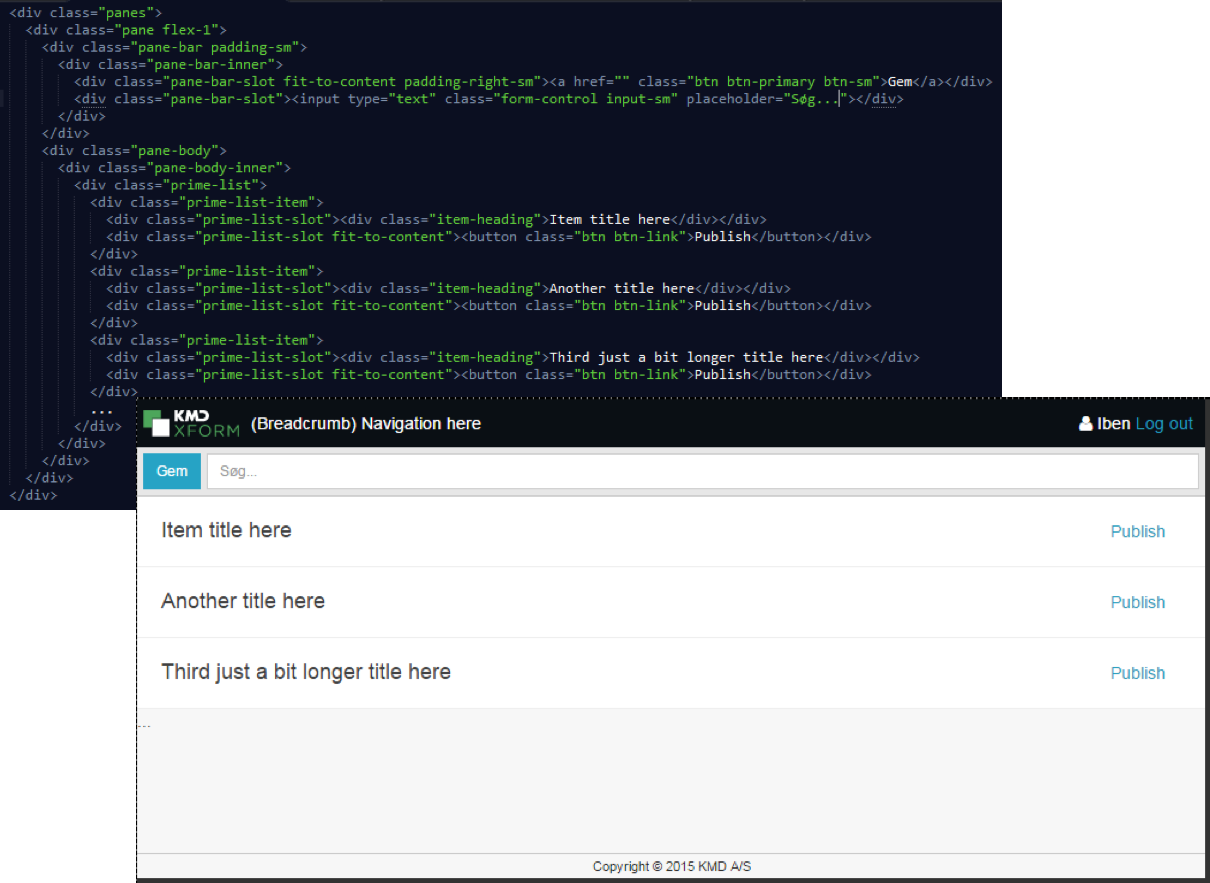This screenshot has width=1210, height=883.
Task: Select 'Another title here' list row heading
Action: click(x=243, y=602)
